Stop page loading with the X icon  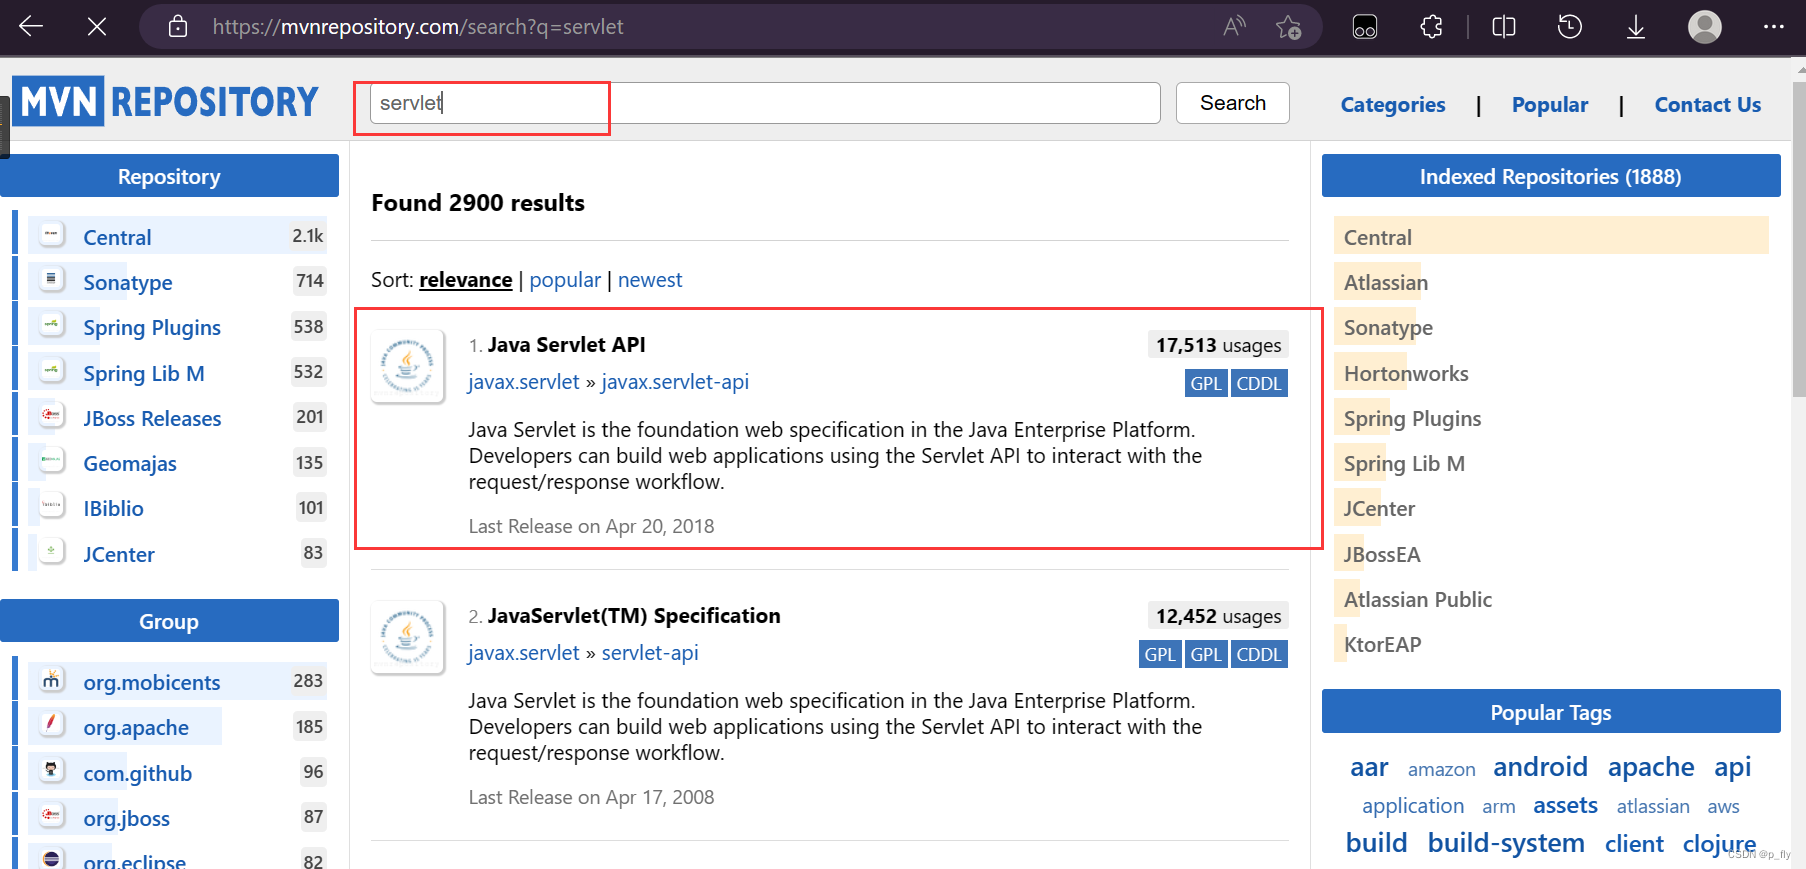point(97,26)
